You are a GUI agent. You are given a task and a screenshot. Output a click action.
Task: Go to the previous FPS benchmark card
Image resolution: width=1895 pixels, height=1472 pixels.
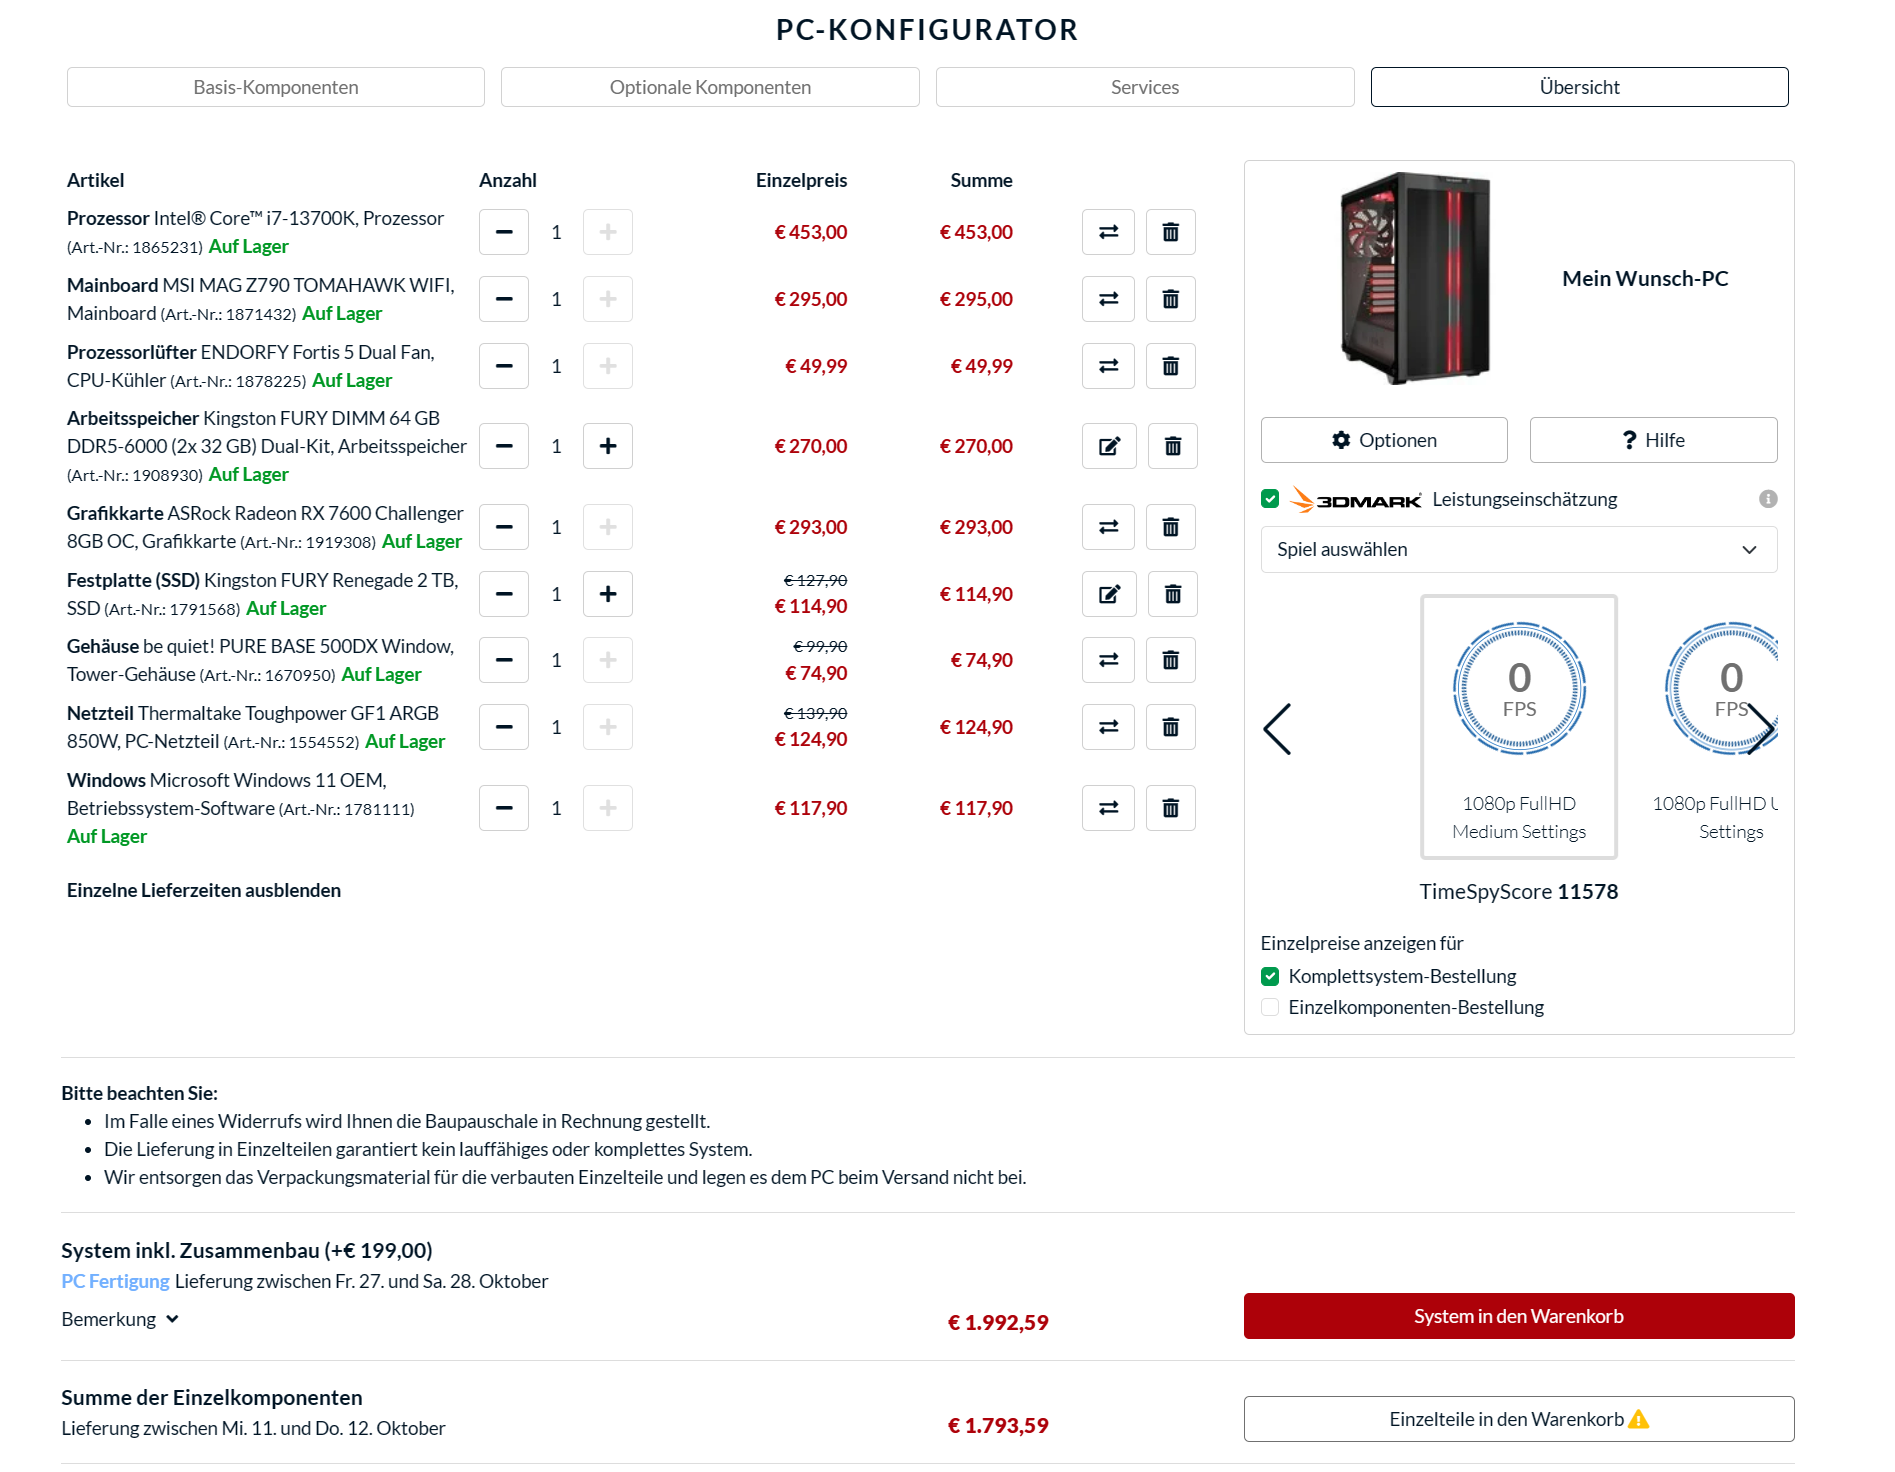(1277, 729)
